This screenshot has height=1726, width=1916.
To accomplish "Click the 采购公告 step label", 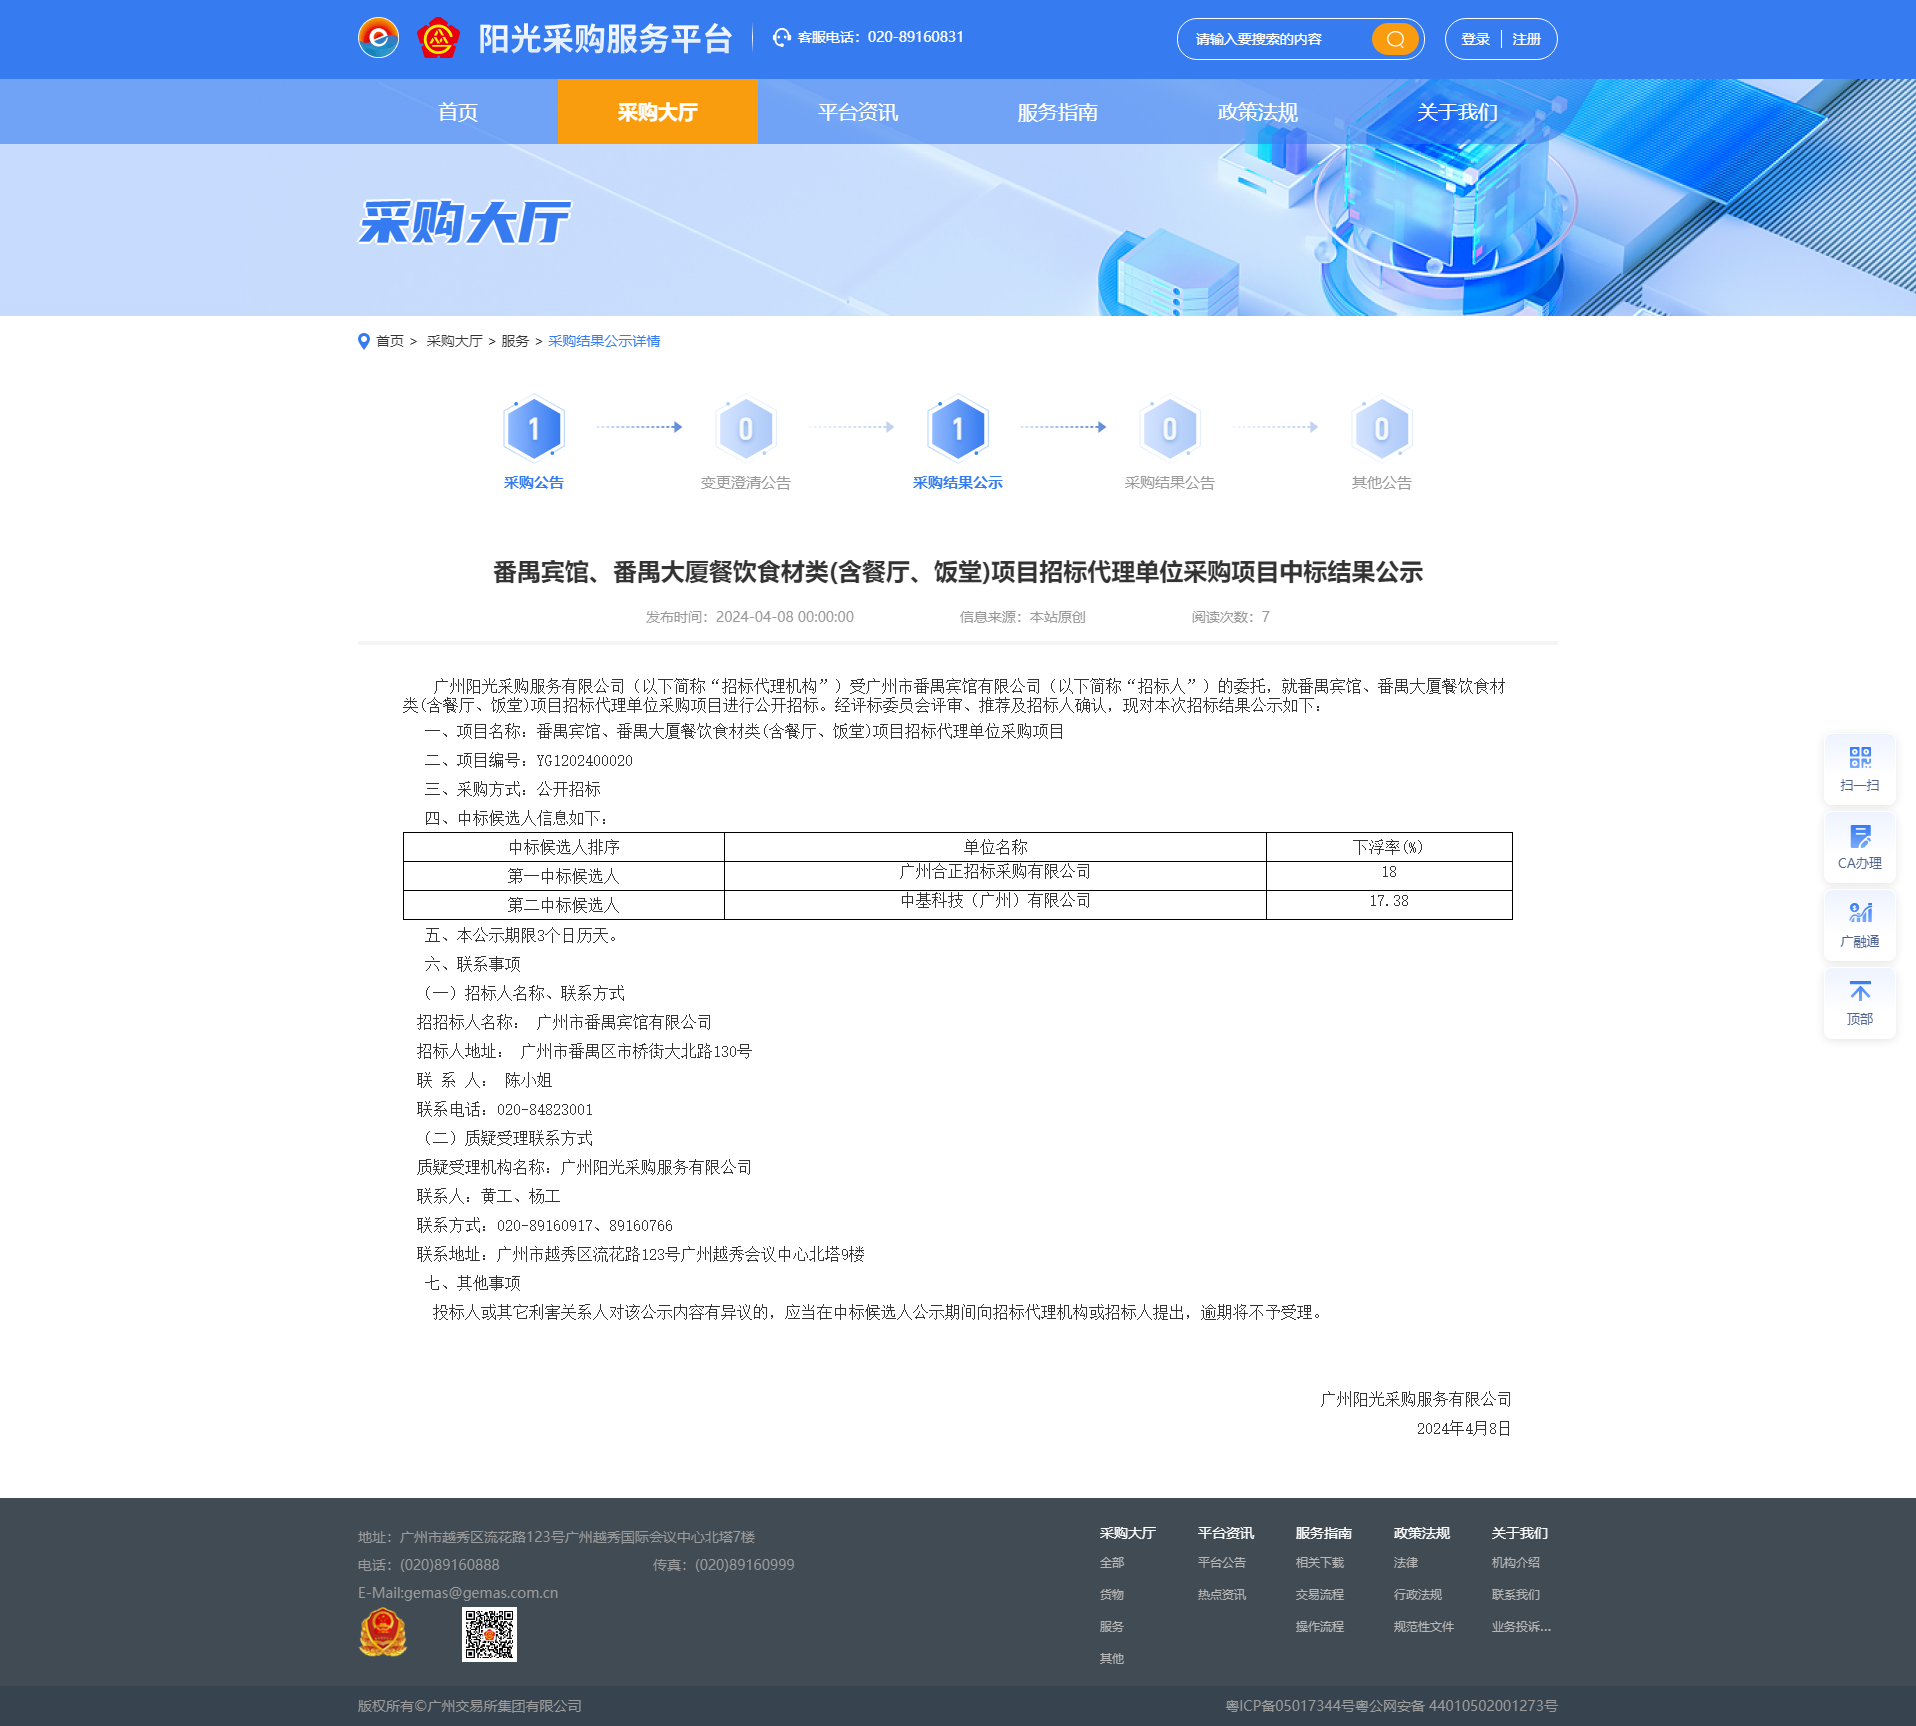I will [534, 483].
